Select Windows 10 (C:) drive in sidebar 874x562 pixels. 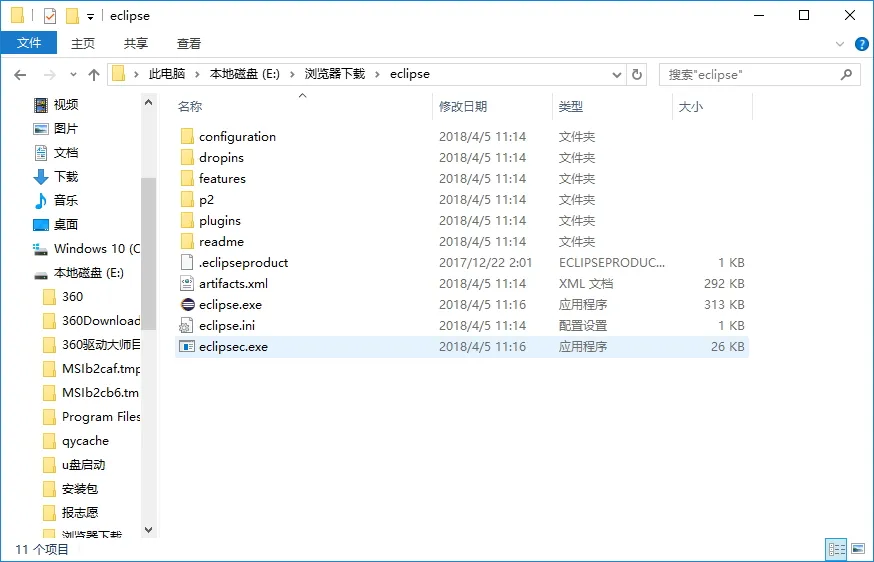pos(86,249)
